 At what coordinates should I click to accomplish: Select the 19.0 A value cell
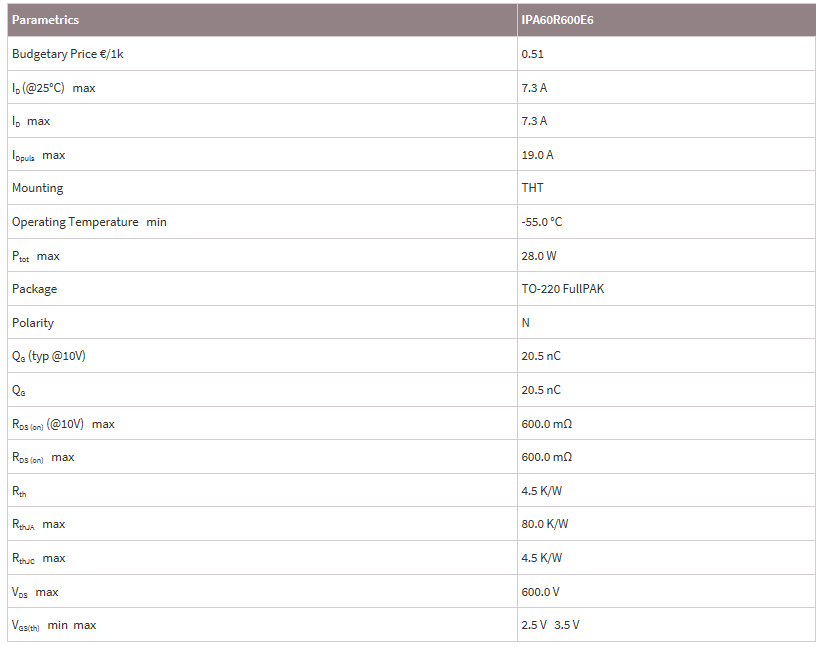click(x=537, y=155)
